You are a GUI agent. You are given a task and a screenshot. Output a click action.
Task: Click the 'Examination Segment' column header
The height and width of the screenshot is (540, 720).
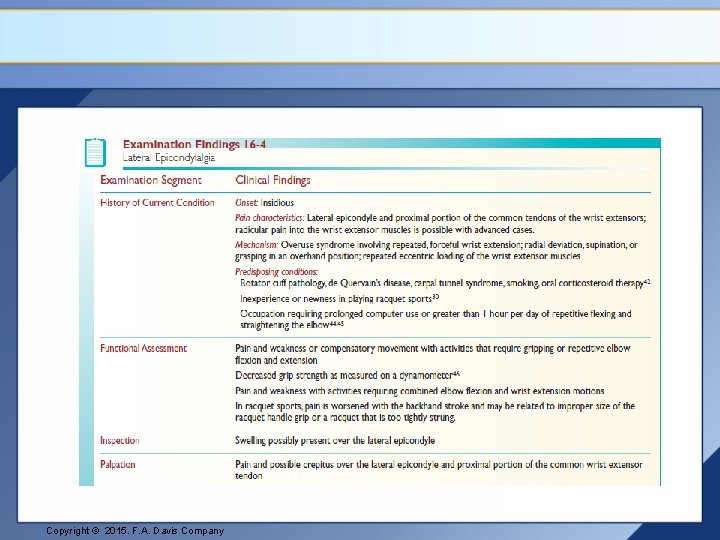click(x=151, y=180)
